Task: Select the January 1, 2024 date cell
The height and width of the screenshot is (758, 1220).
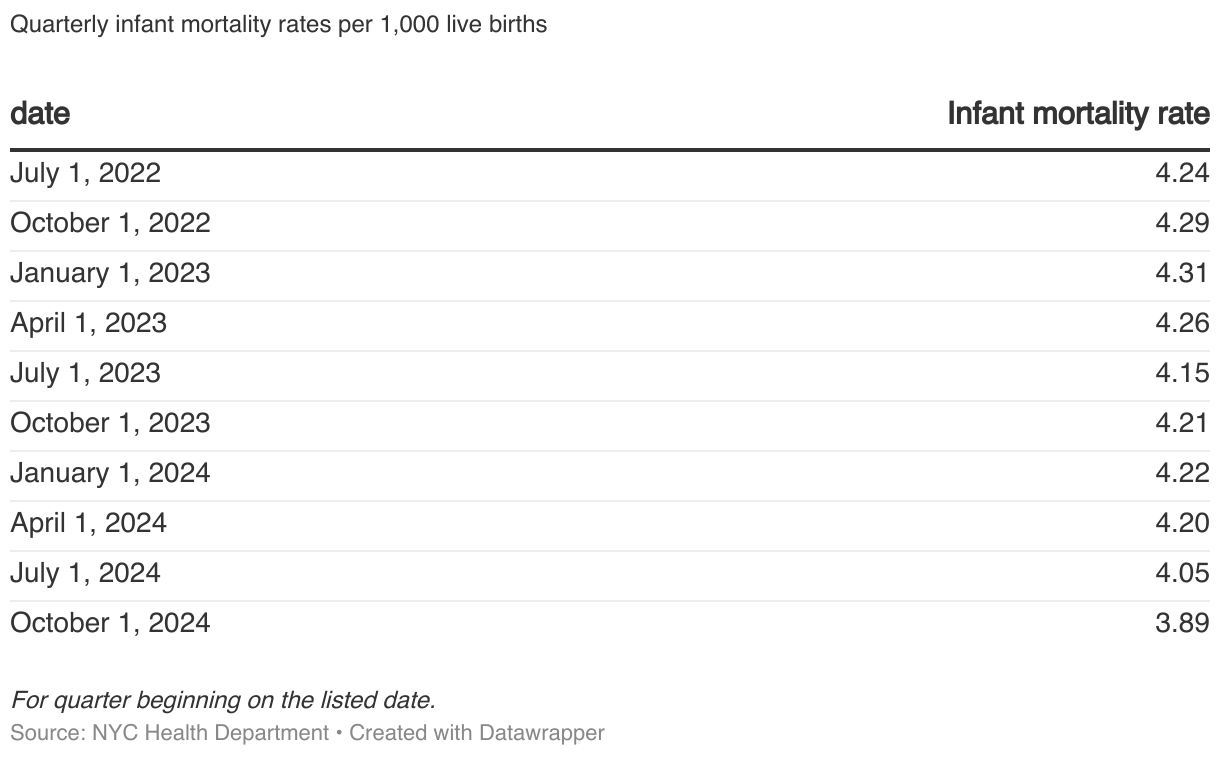Action: 110,473
